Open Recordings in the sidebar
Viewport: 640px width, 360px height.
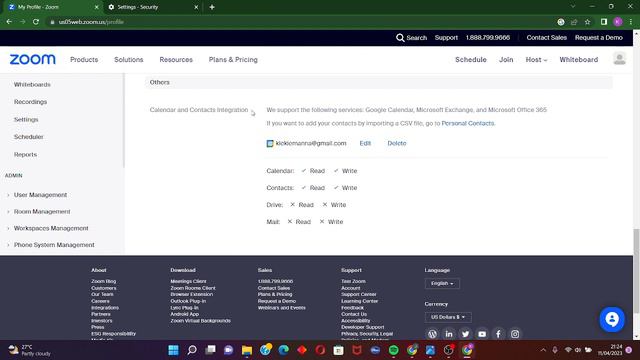pyautogui.click(x=30, y=102)
